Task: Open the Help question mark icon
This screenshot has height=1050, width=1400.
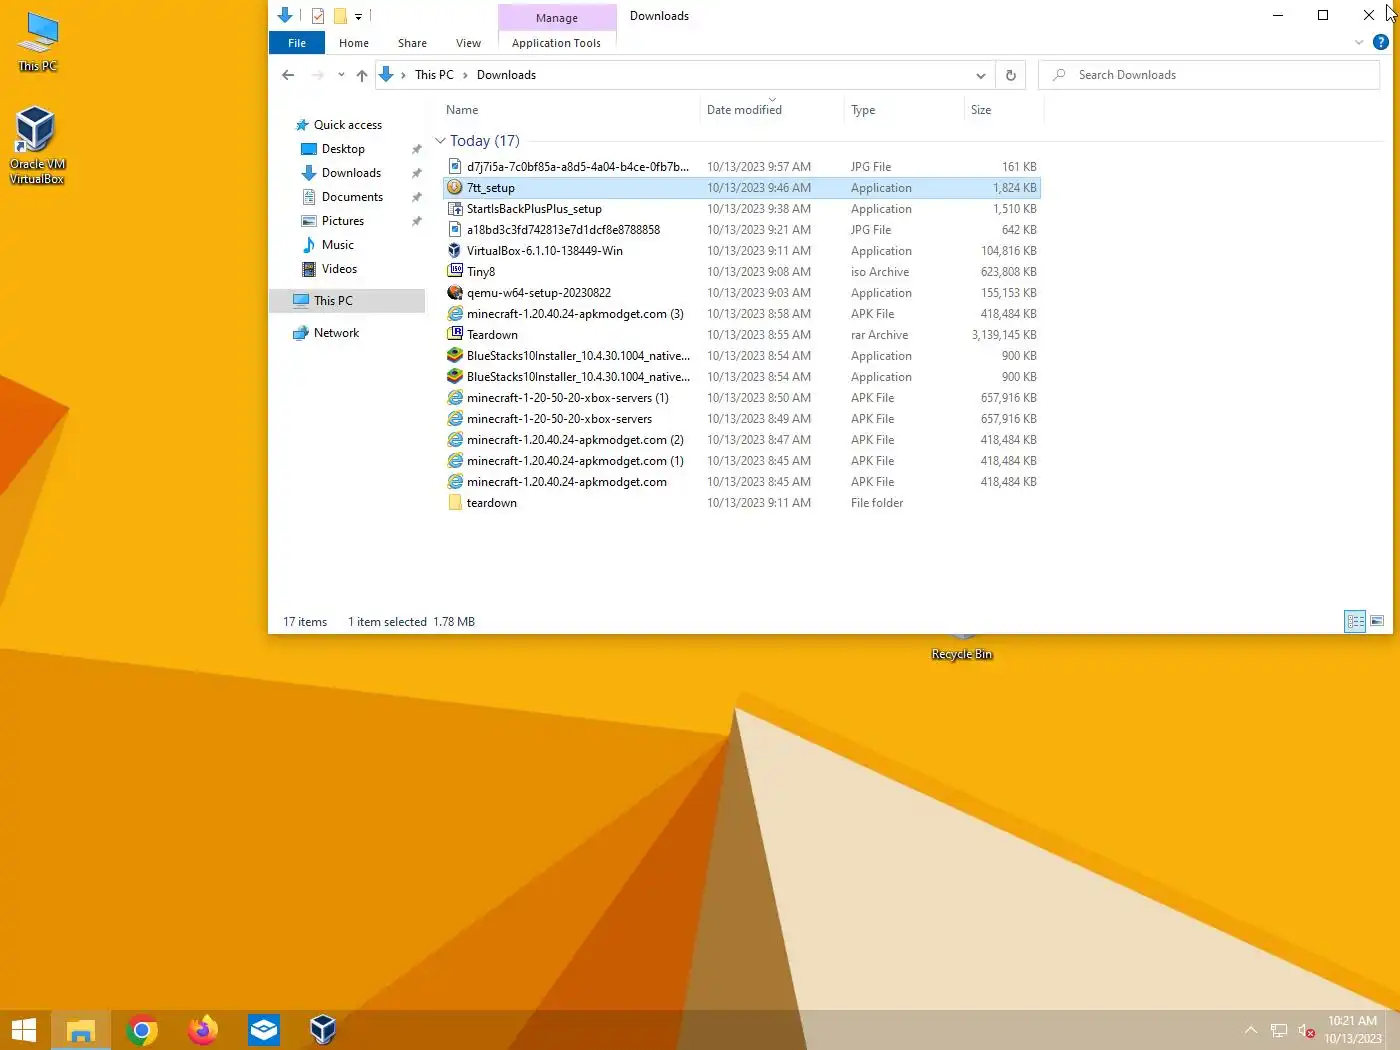Action: click(1381, 42)
